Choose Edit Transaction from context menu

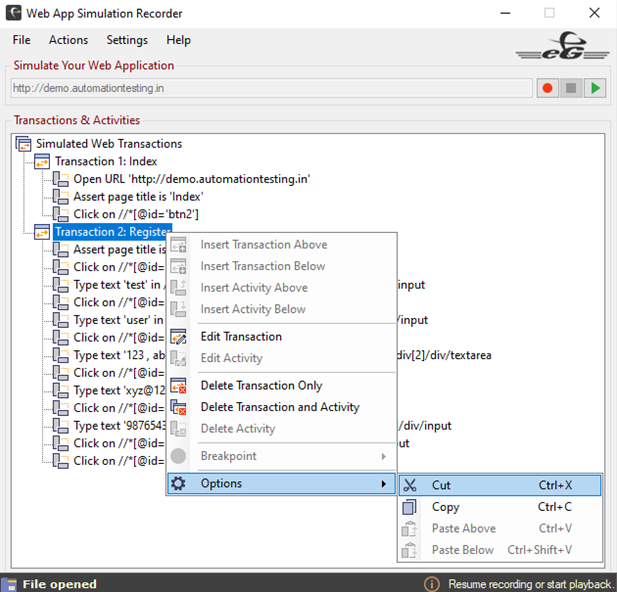point(281,337)
